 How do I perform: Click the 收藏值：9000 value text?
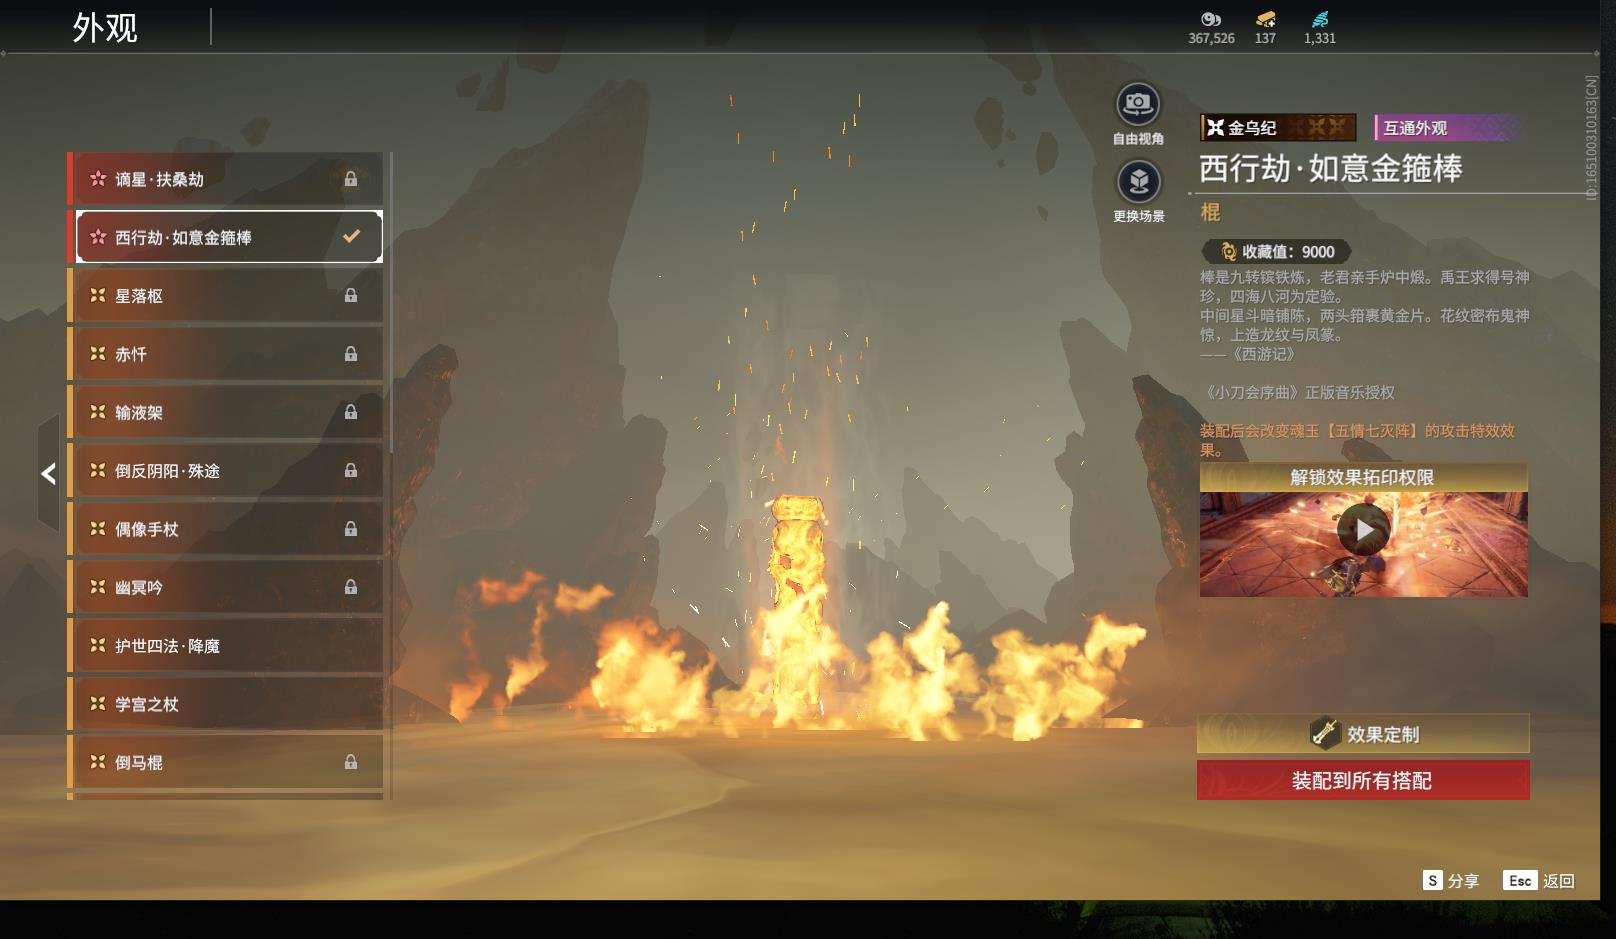pyautogui.click(x=1288, y=252)
